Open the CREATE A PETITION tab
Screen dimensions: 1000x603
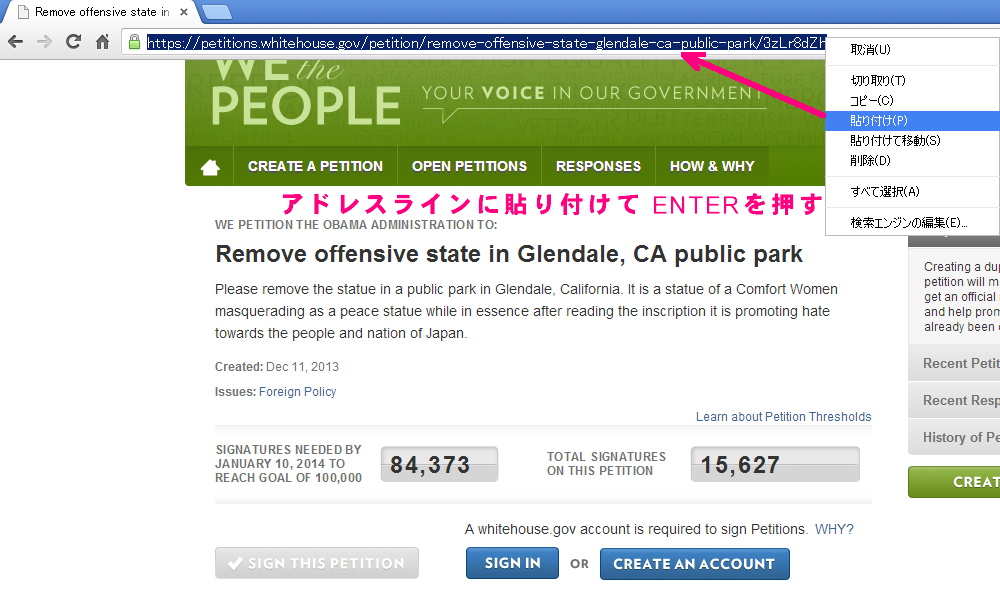[x=315, y=166]
